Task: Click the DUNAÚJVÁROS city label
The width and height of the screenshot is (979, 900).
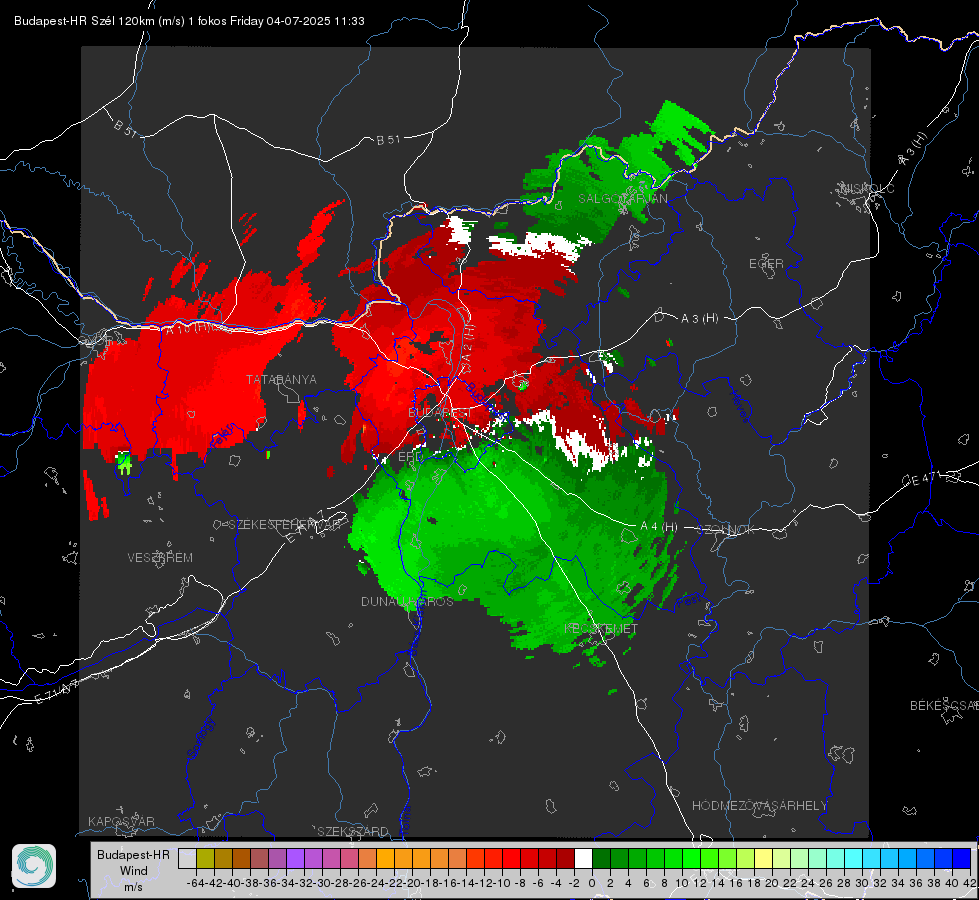Action: (407, 601)
